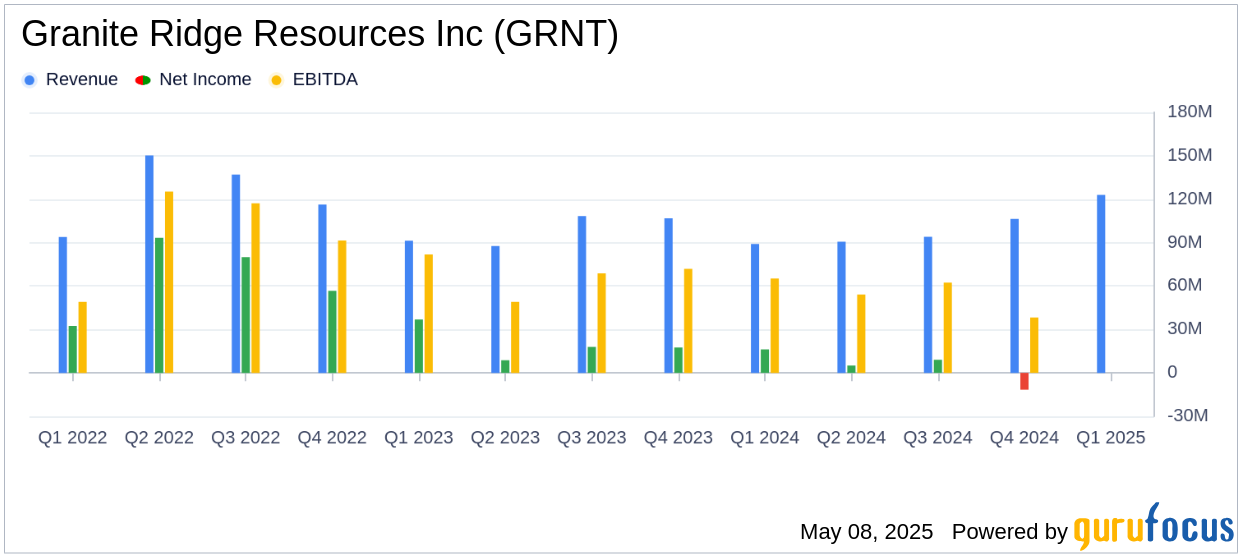Open the GuruFocus logo link
This screenshot has width=1242, height=557.
tap(1153, 526)
